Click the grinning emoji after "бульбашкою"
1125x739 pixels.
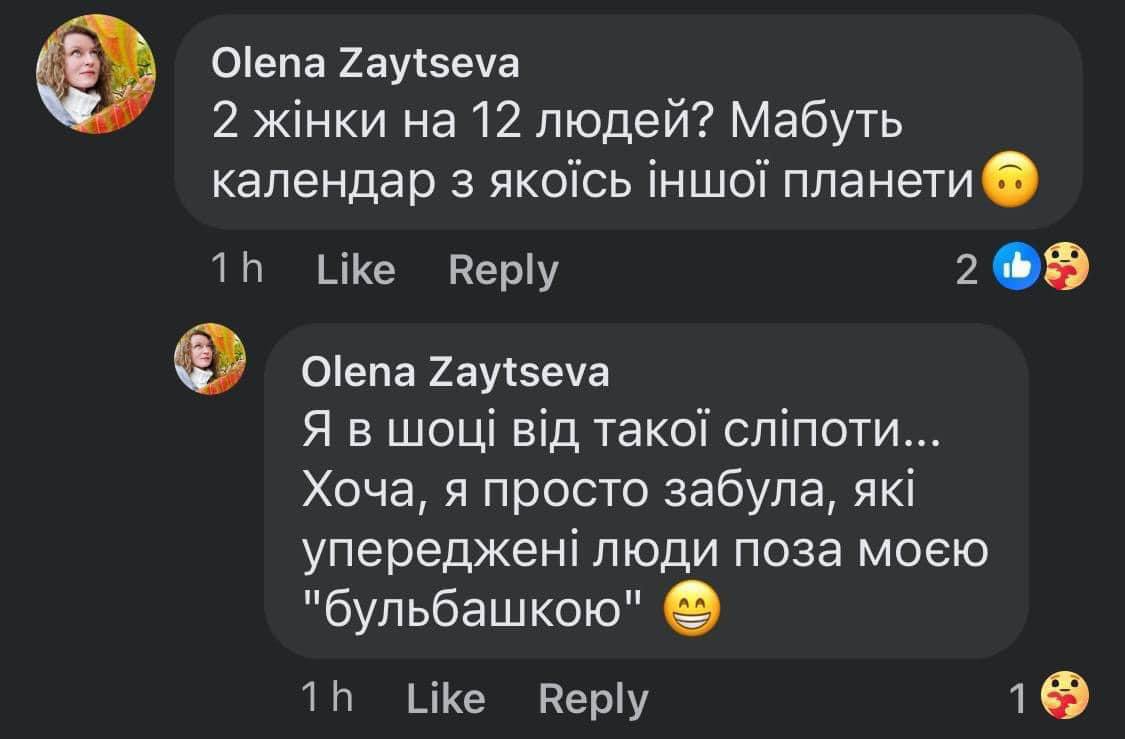(x=691, y=612)
